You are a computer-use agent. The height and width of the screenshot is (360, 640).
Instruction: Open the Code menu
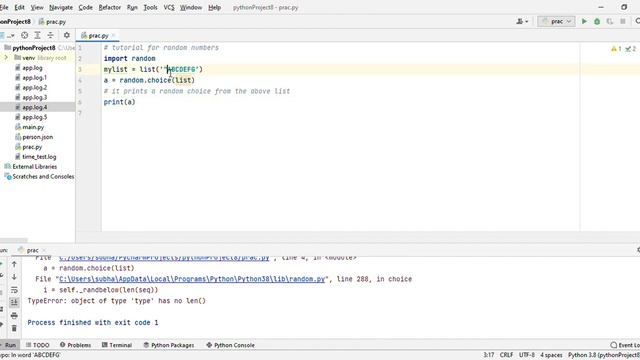pyautogui.click(x=85, y=7)
